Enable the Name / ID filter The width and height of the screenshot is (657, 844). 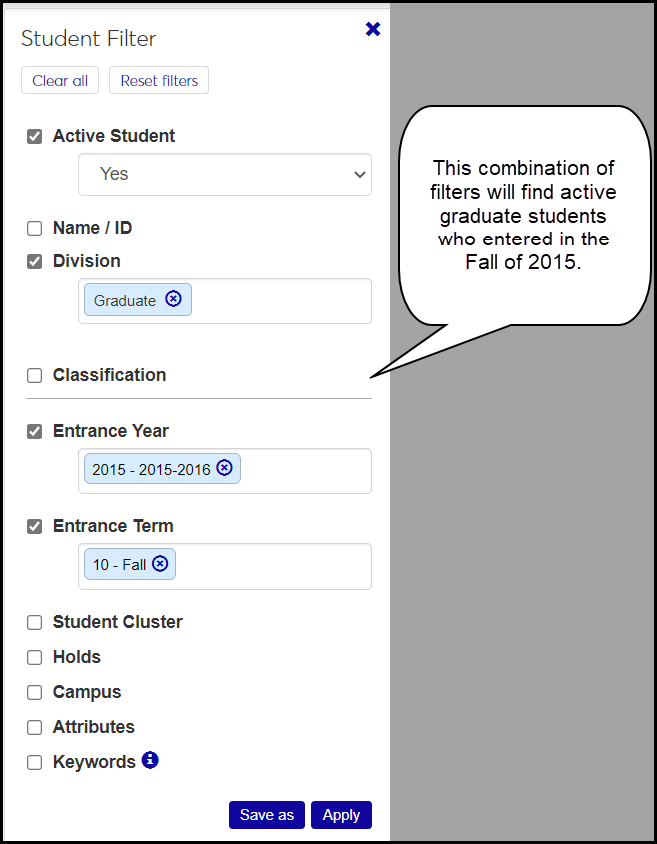(35, 228)
